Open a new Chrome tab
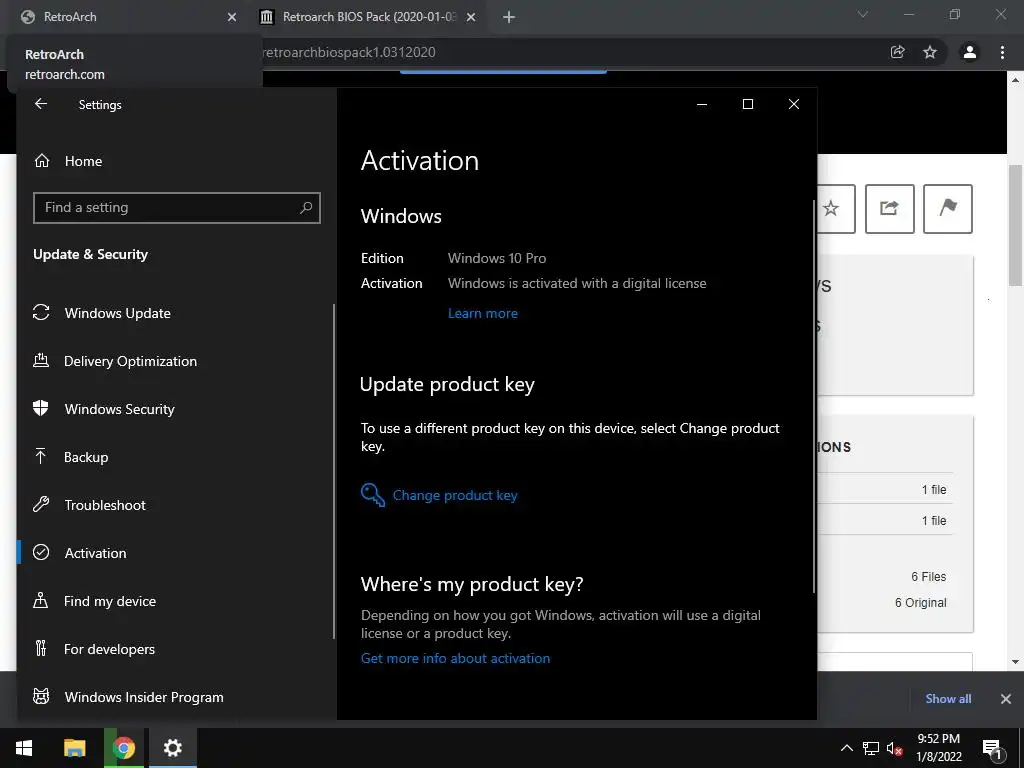The width and height of the screenshot is (1024, 768). [509, 17]
